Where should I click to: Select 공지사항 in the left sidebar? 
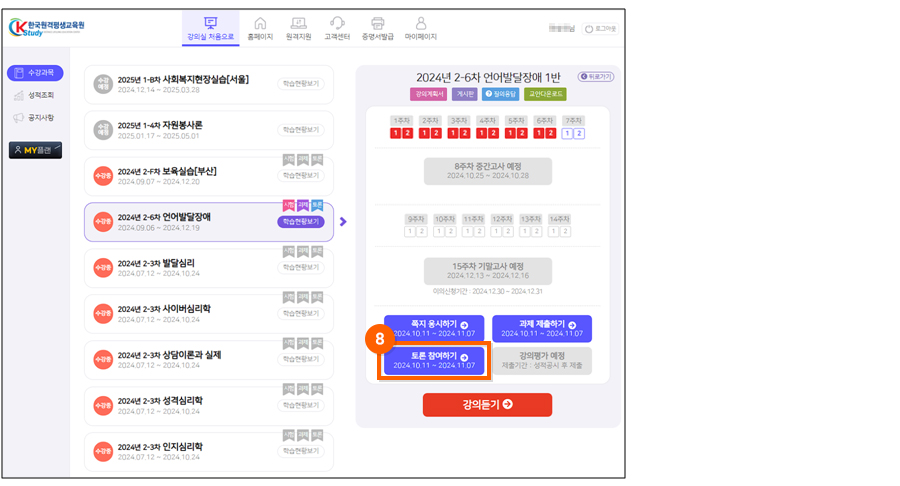35,118
